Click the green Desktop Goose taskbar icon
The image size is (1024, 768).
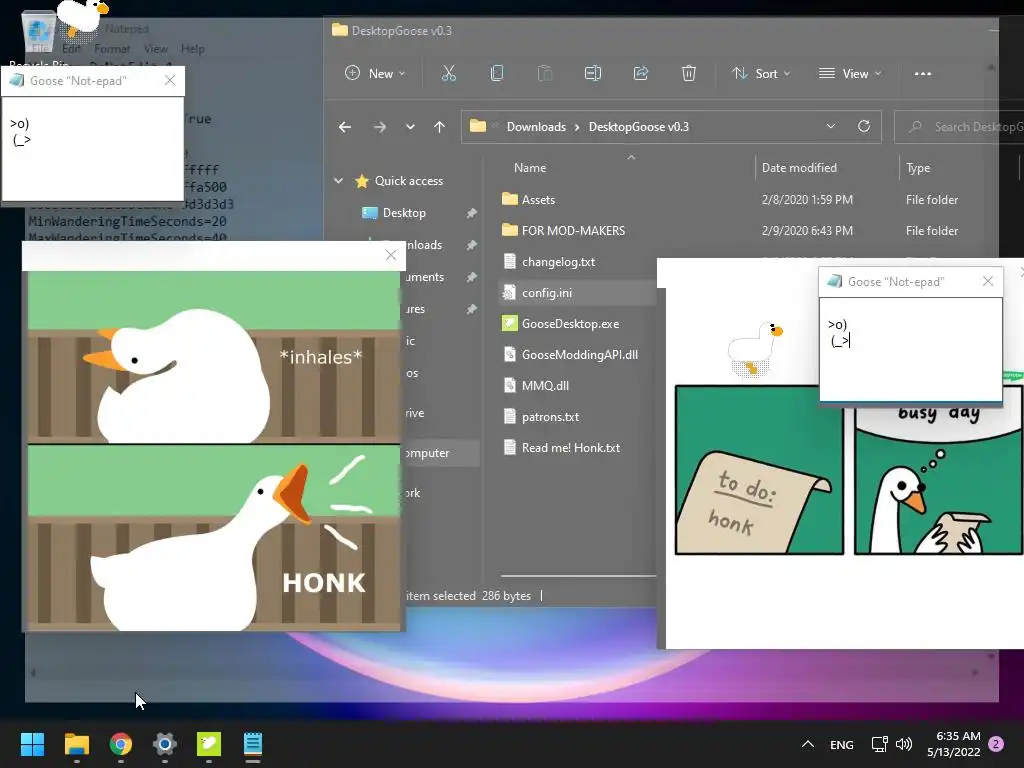click(x=209, y=744)
